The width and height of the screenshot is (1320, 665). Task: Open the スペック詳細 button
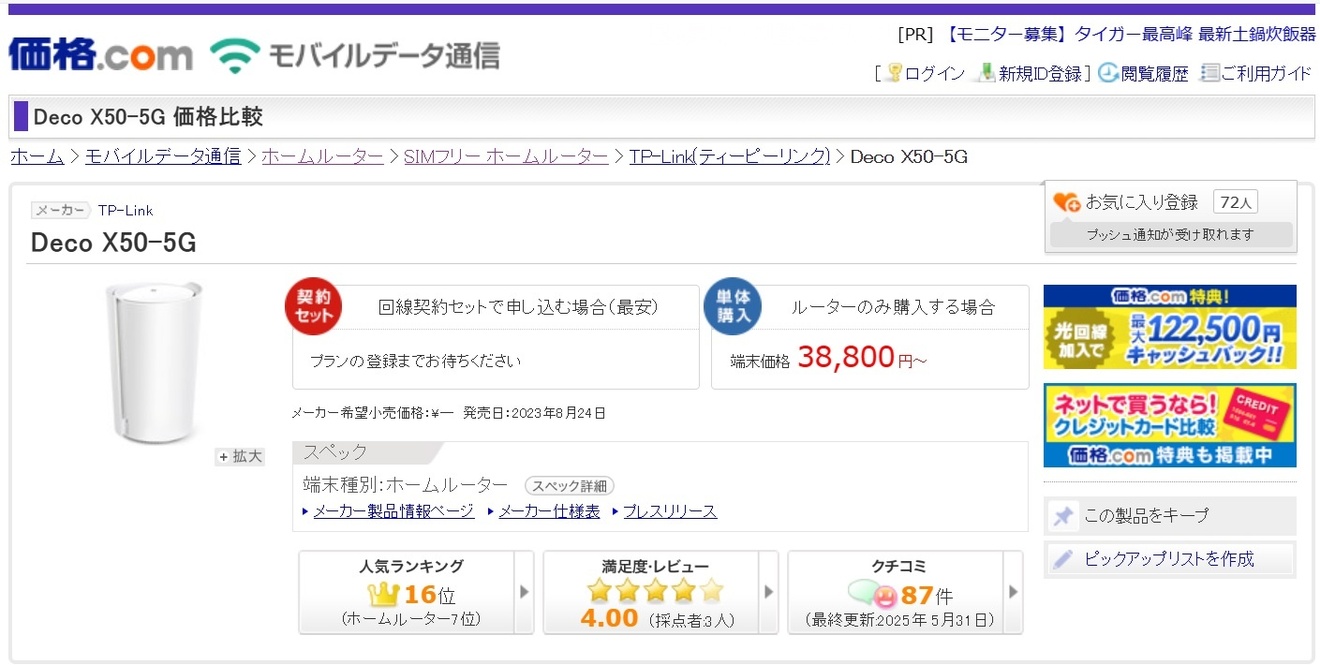click(x=569, y=486)
